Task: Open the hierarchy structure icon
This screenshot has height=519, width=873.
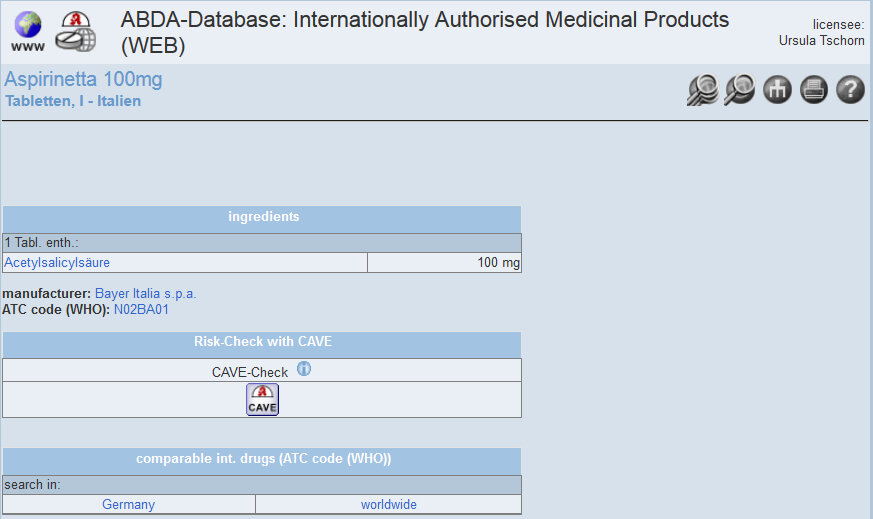Action: (777, 90)
